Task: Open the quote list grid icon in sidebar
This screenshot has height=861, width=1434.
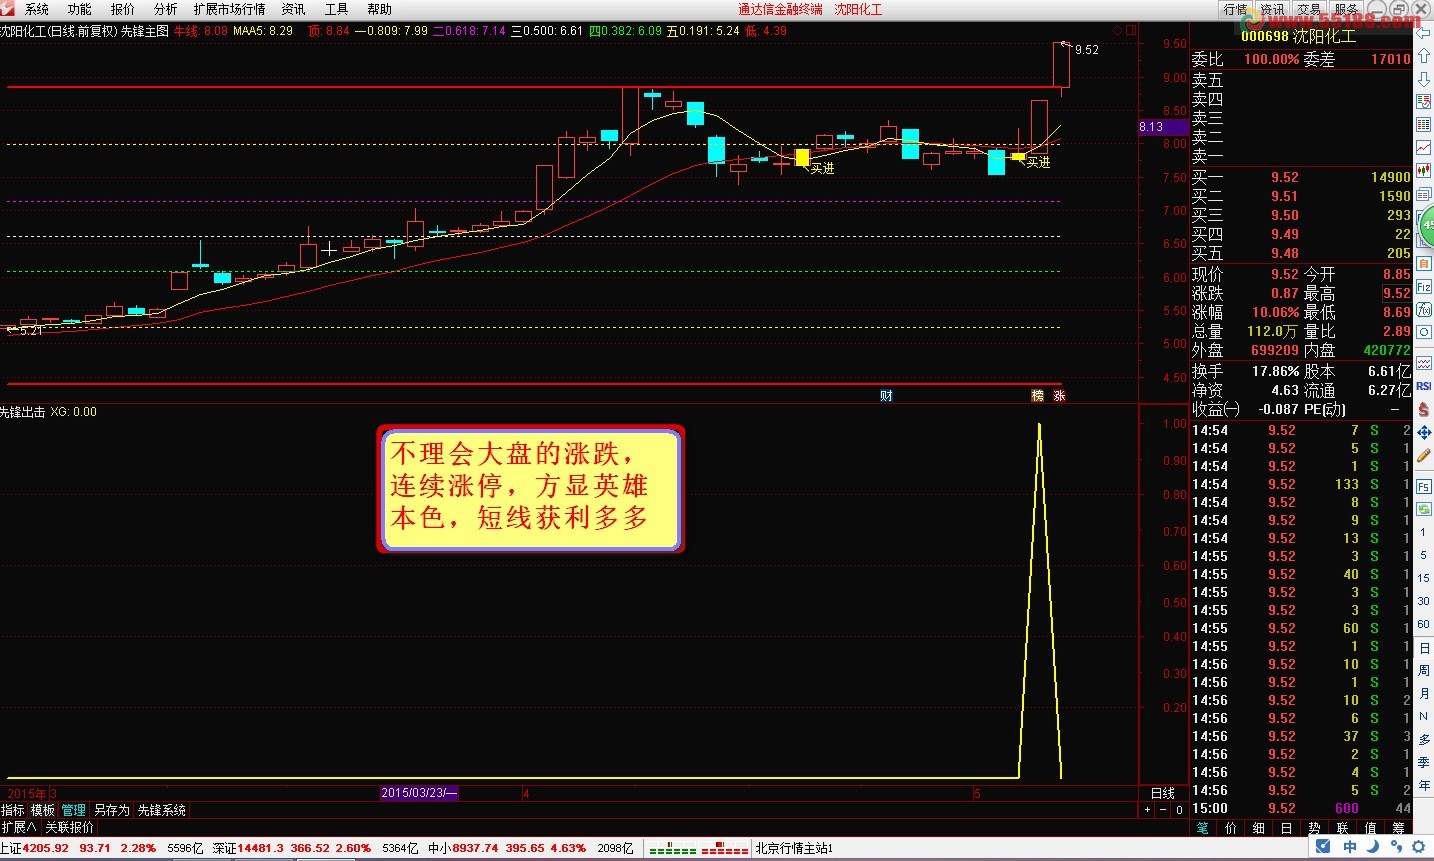Action: click(1424, 124)
